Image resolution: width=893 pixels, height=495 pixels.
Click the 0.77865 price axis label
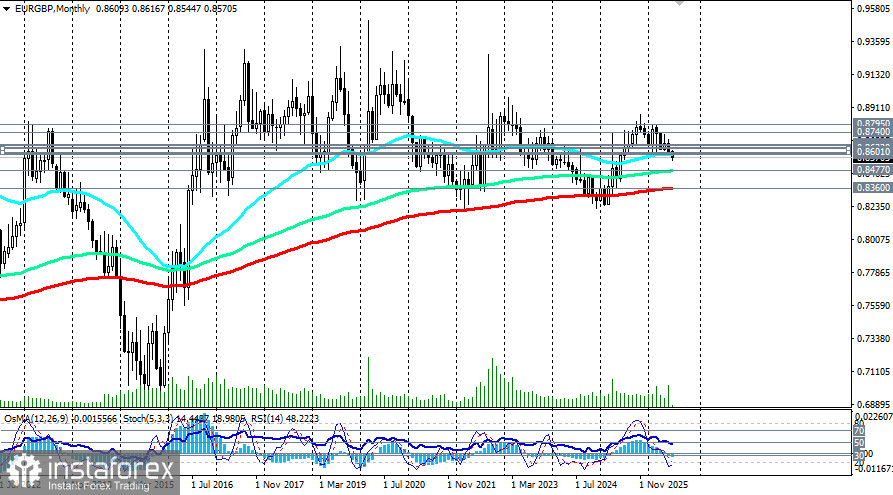coord(873,273)
